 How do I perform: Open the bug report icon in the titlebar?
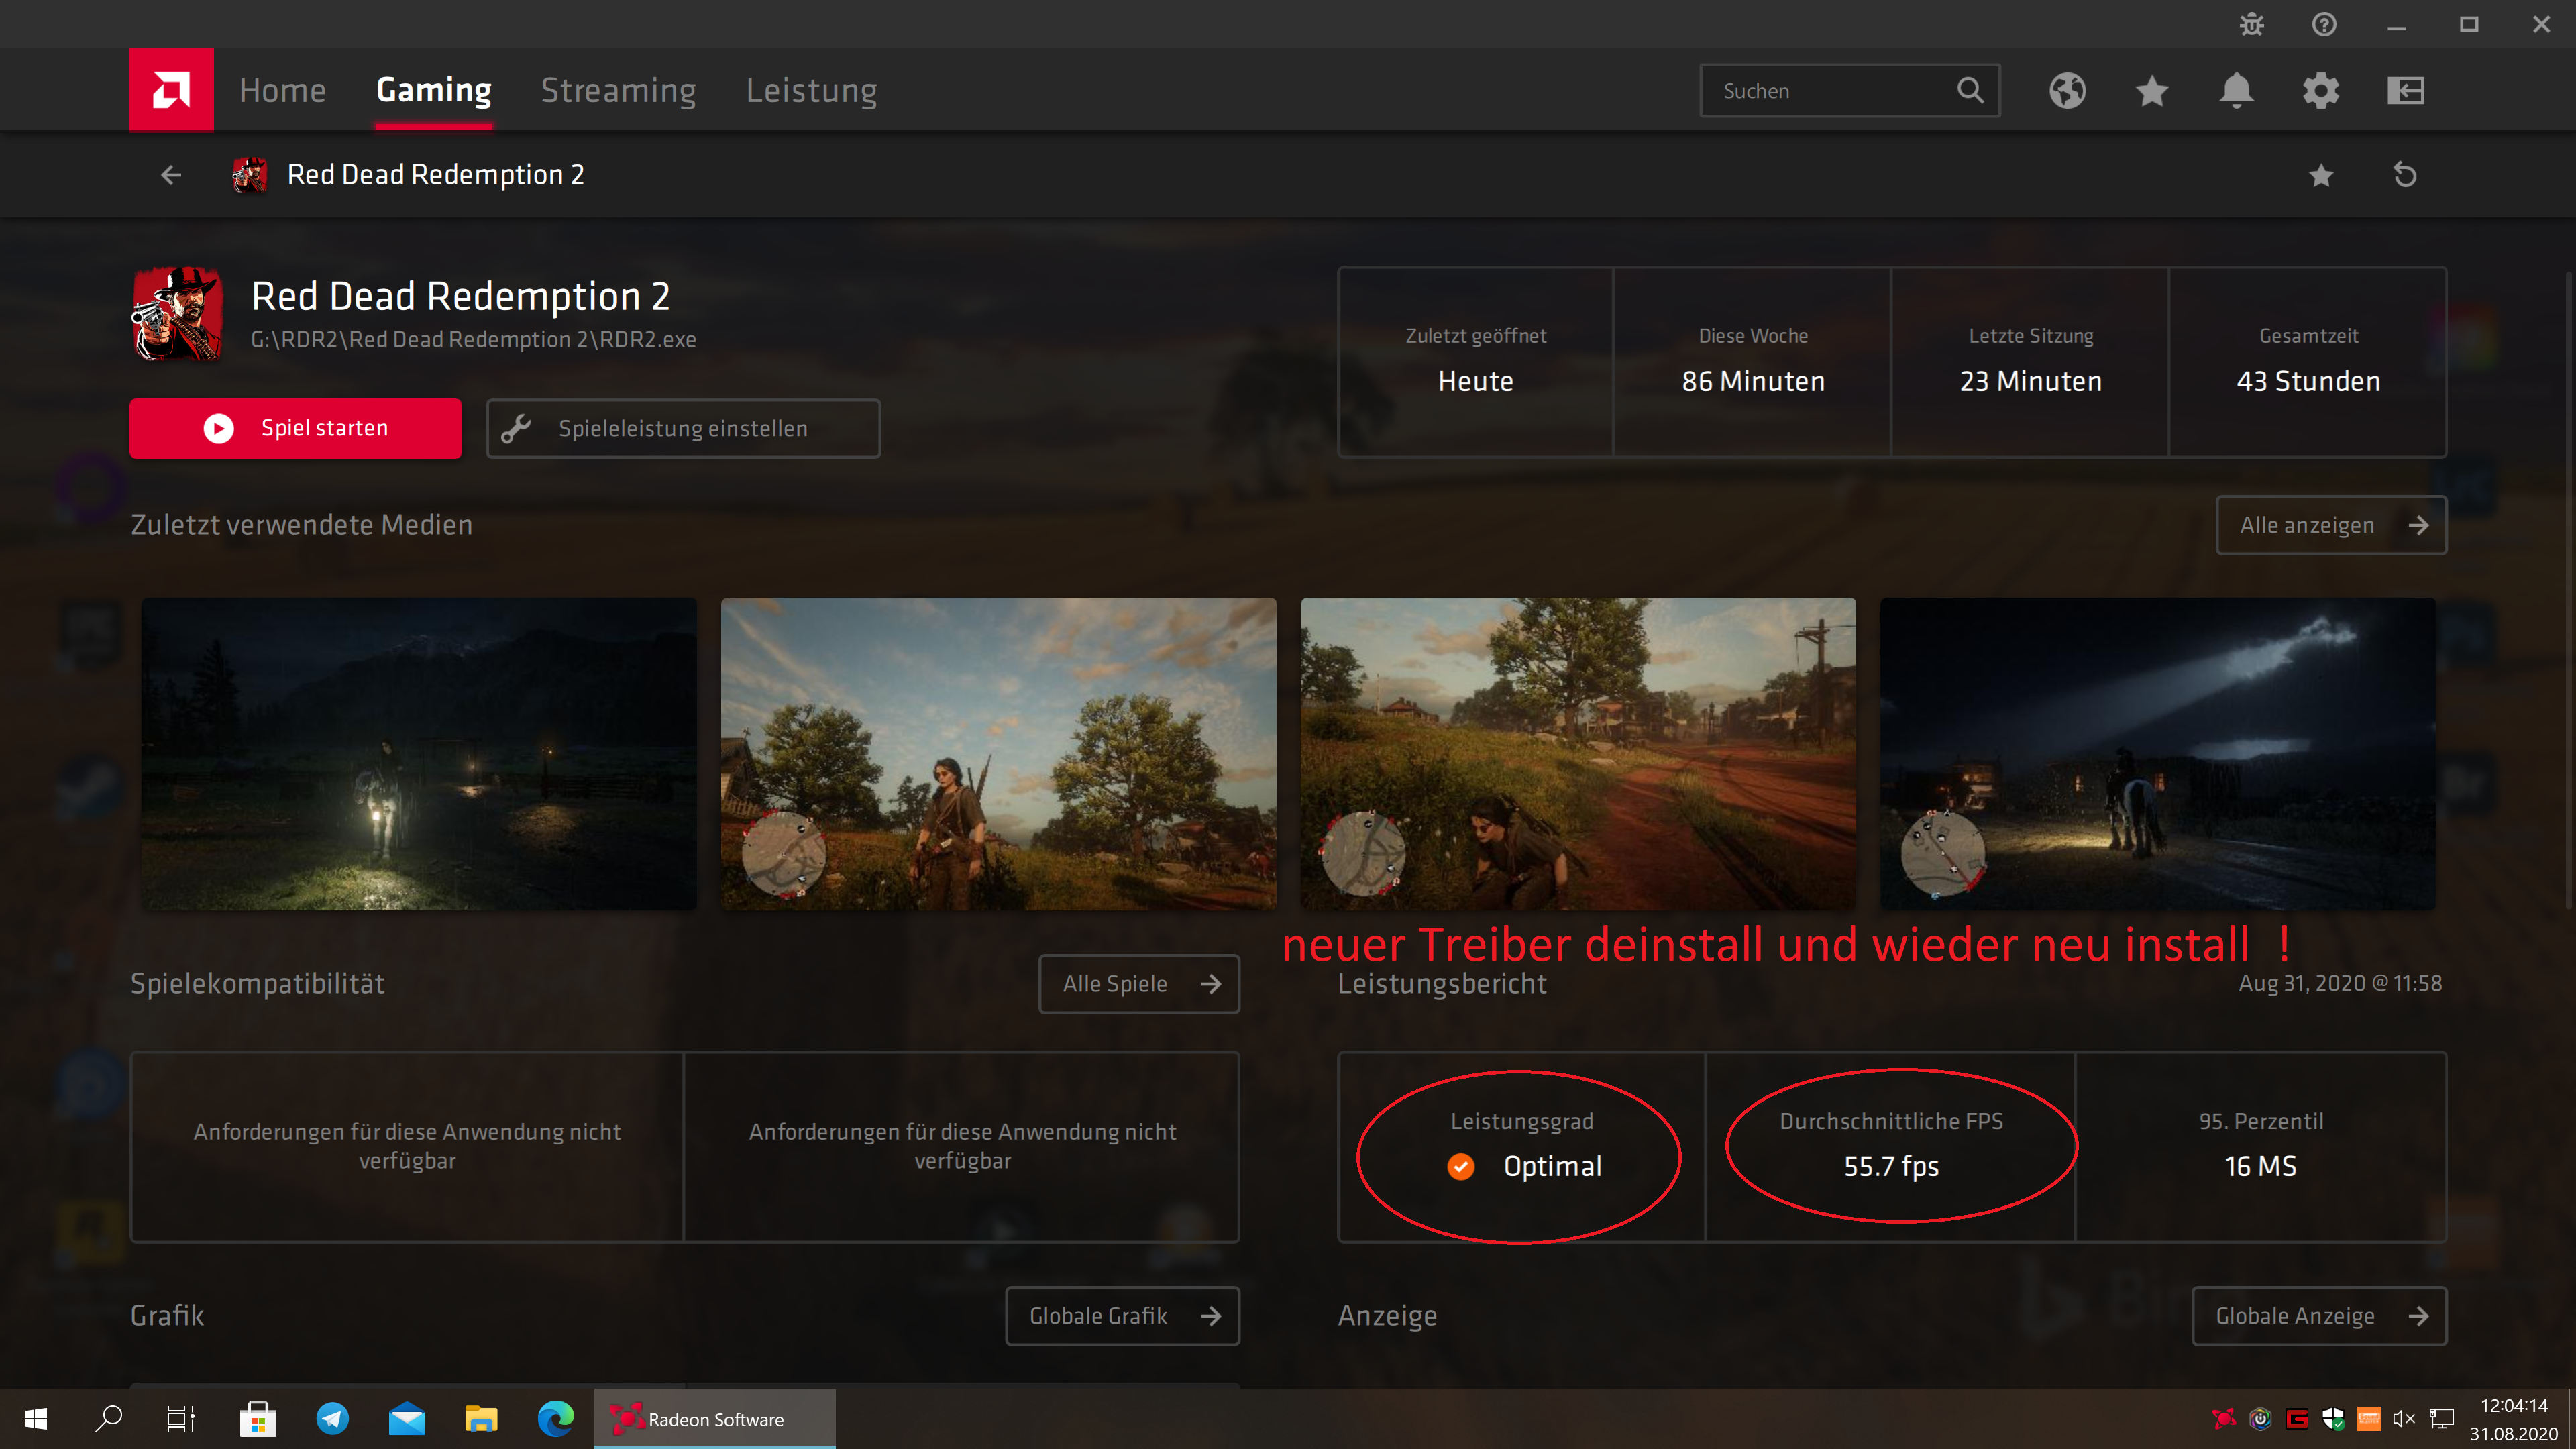point(2250,24)
